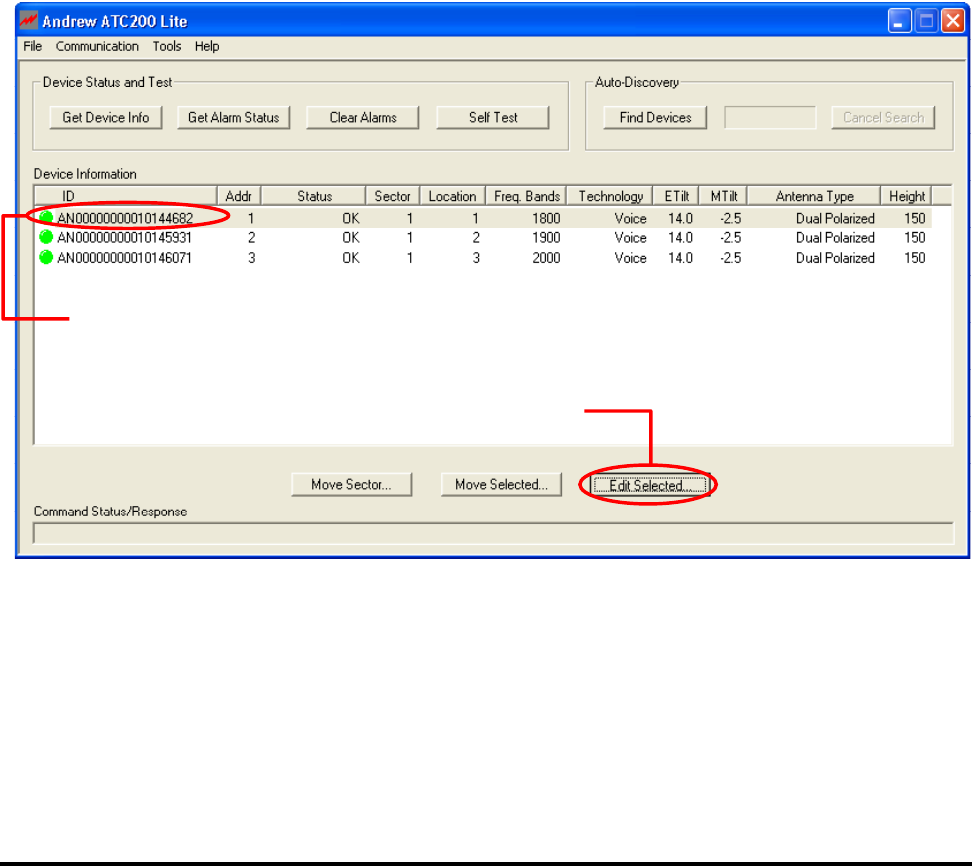Click Get Alarm Status

pyautogui.click(x=233, y=117)
